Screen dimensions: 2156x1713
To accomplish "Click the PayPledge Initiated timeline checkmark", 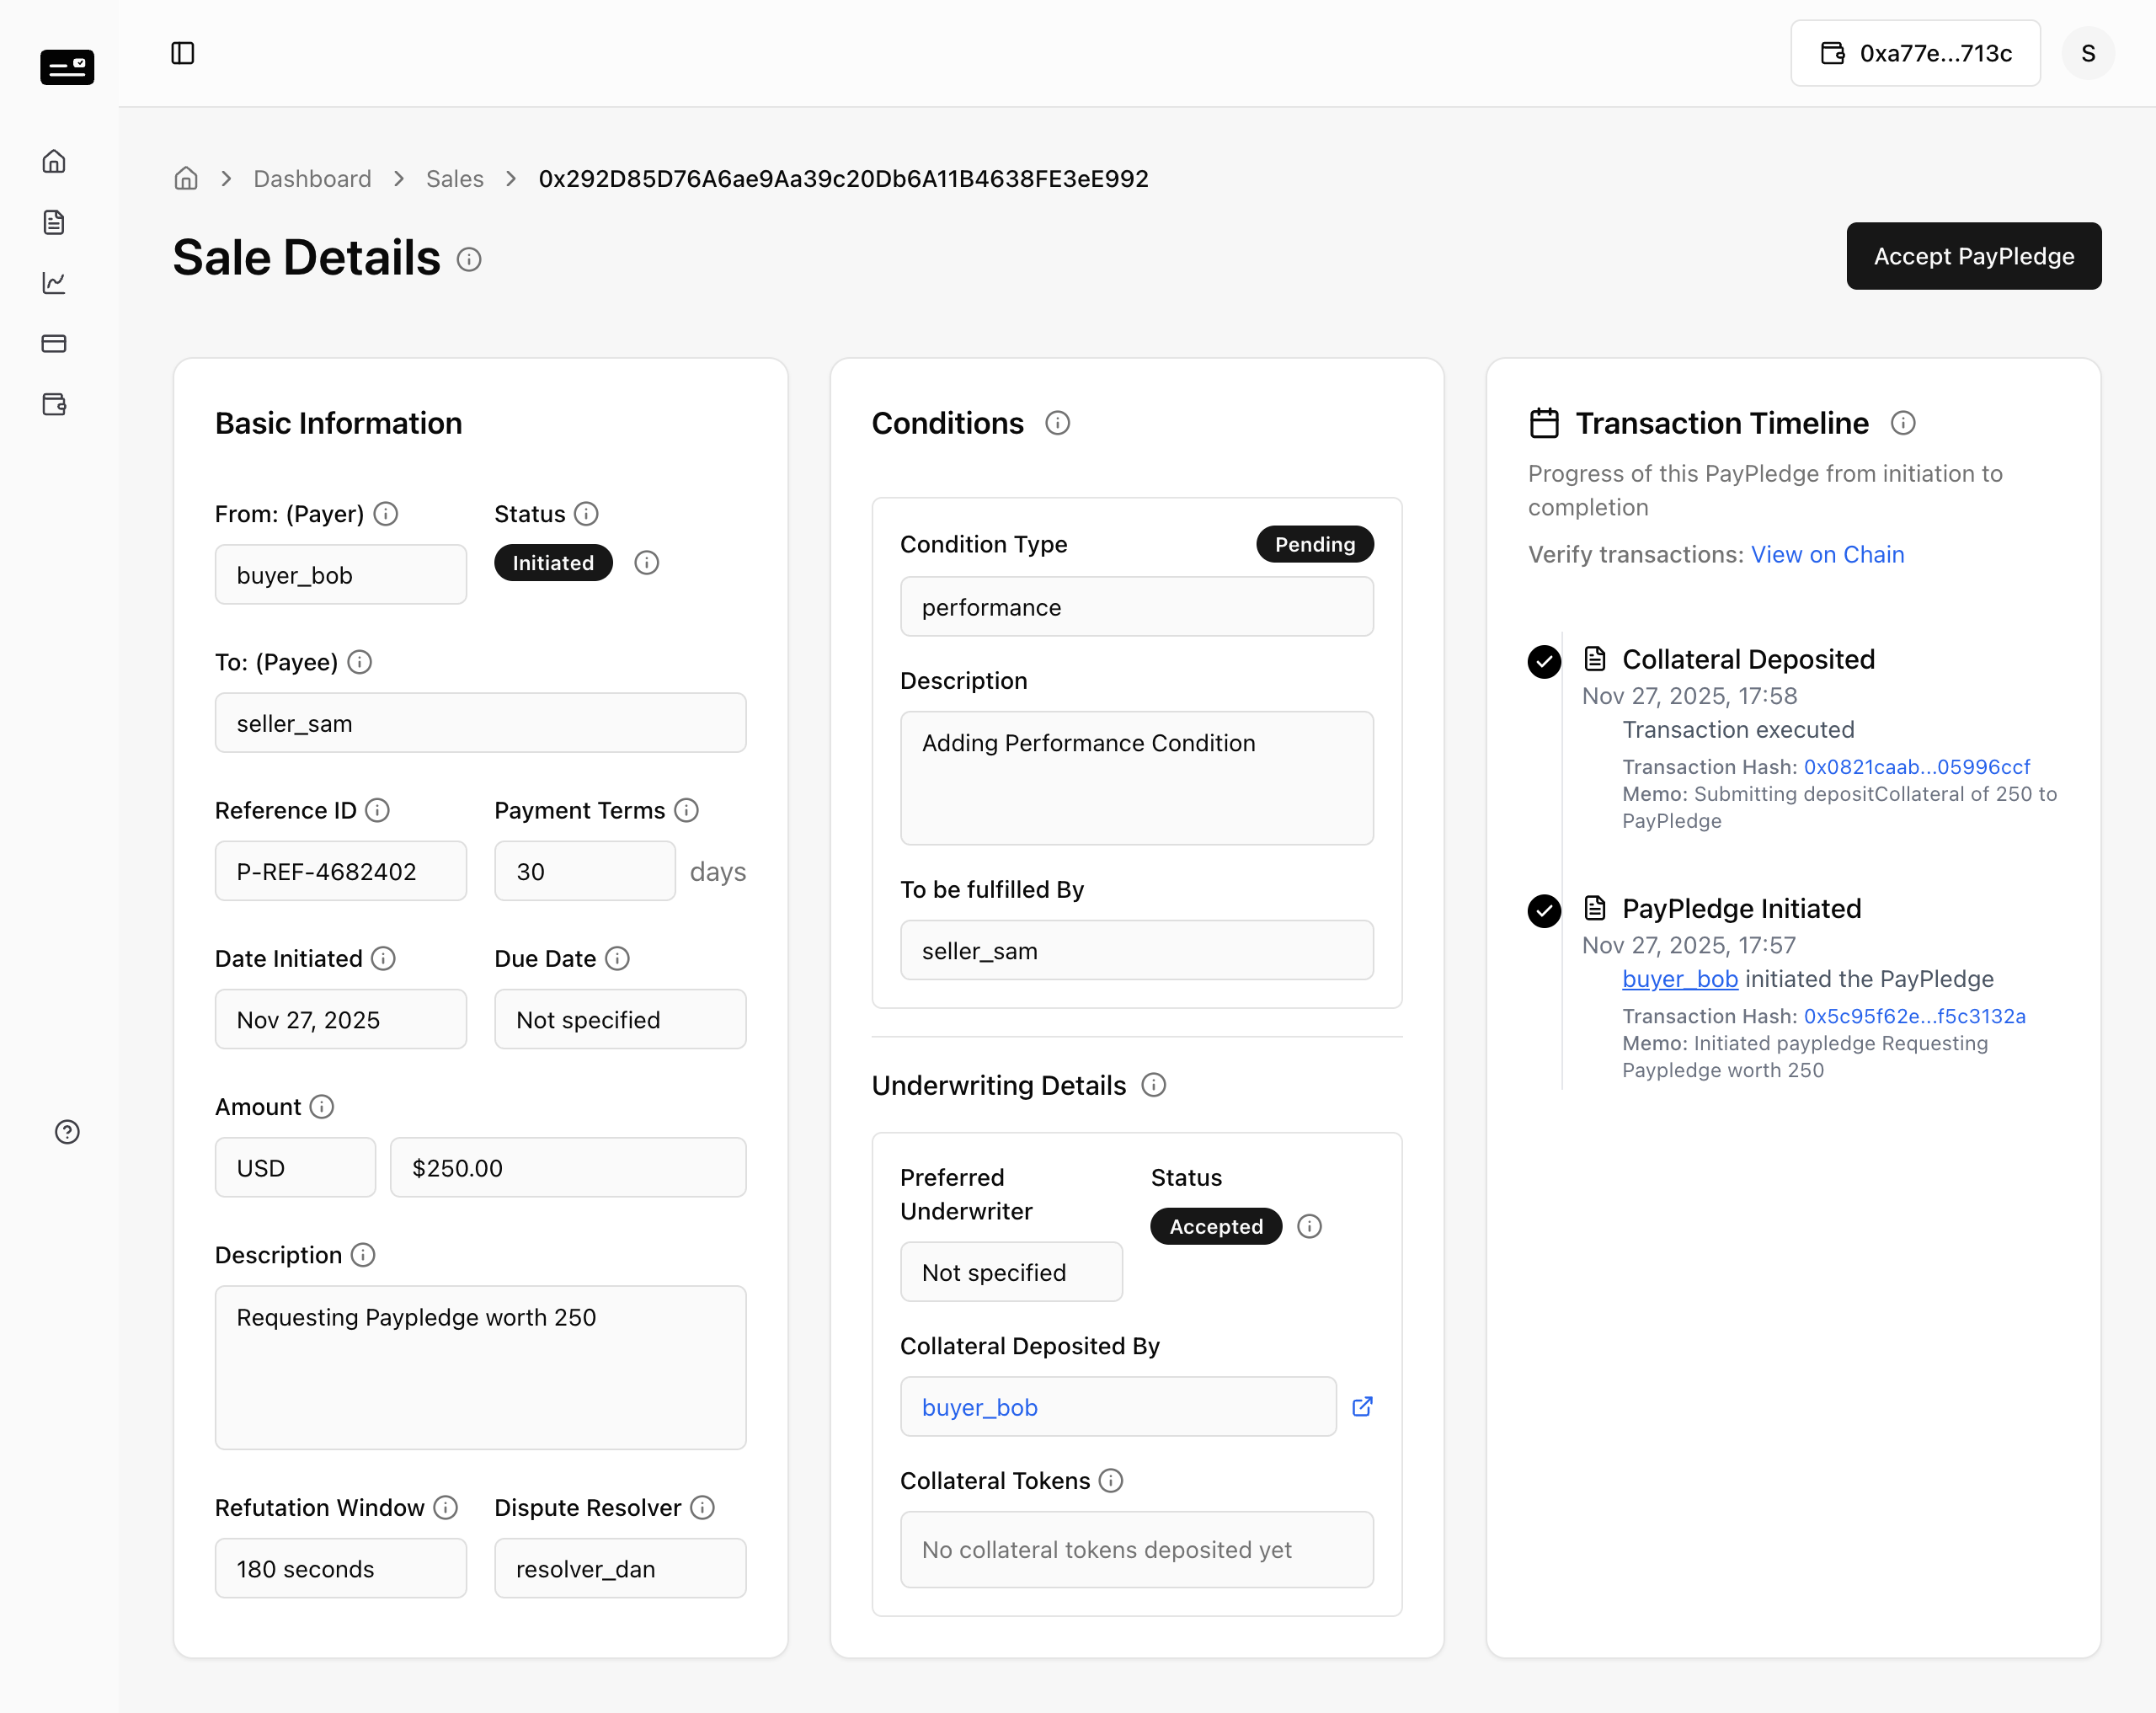I will click(1544, 910).
